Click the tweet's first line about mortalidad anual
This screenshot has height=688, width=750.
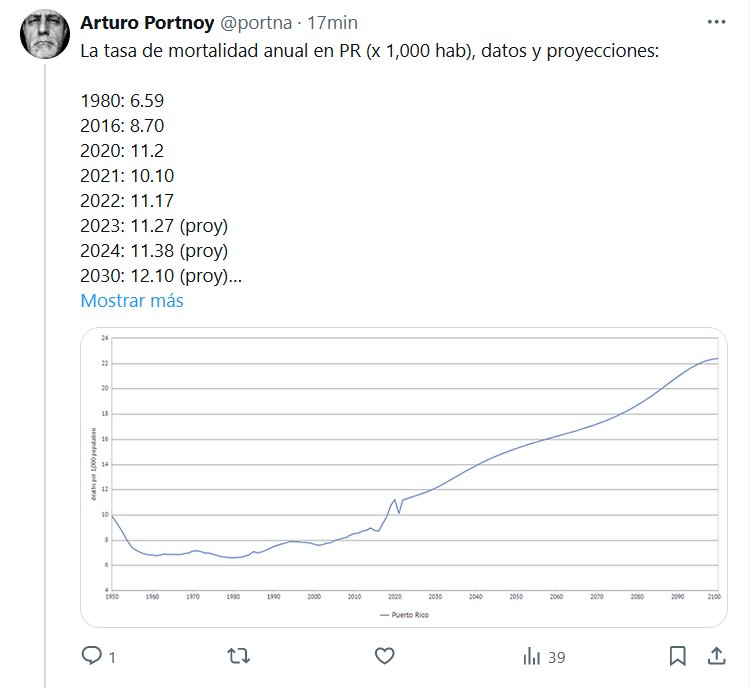coord(370,49)
